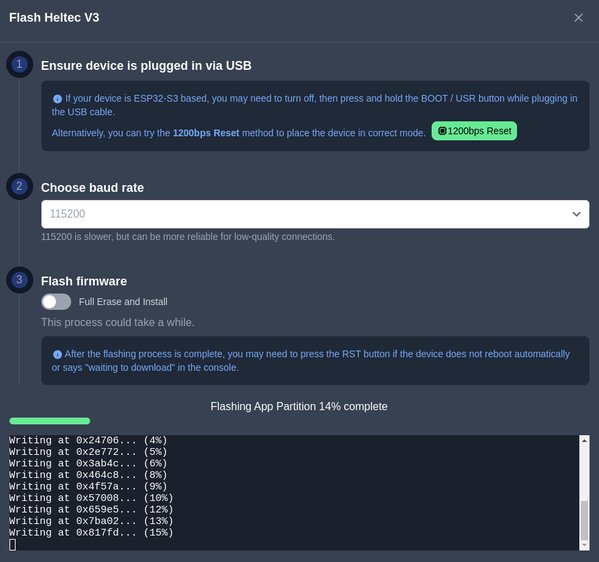Click the info icon beside ESP32-S3 note
The width and height of the screenshot is (599, 562).
point(57,99)
